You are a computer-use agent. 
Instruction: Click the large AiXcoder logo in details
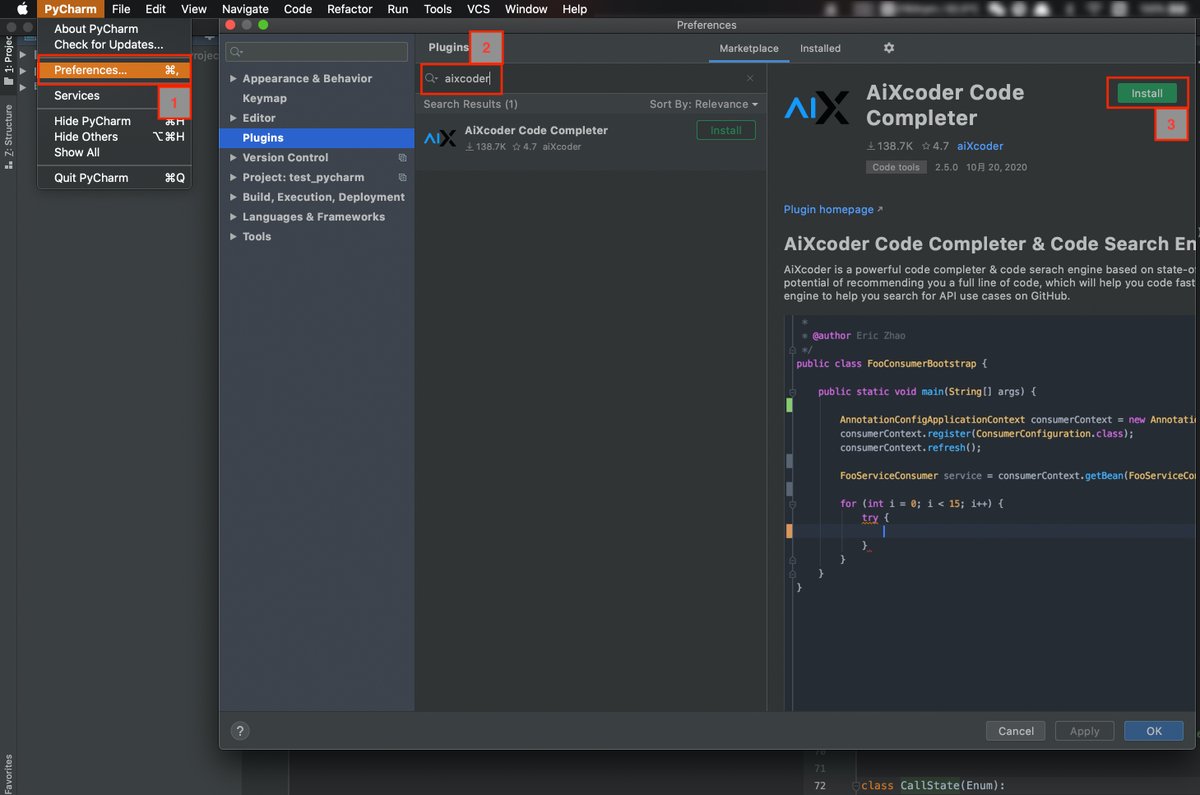click(x=817, y=107)
